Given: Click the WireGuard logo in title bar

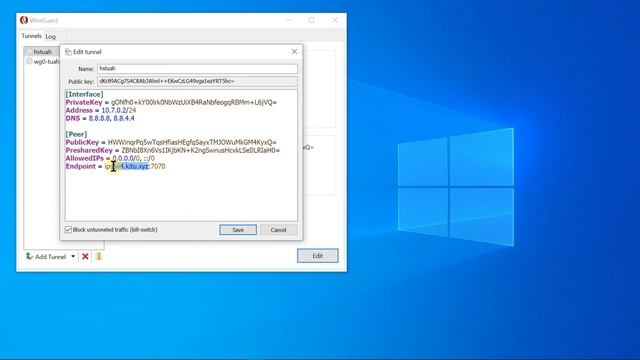Looking at the screenshot, I should click(x=24, y=20).
